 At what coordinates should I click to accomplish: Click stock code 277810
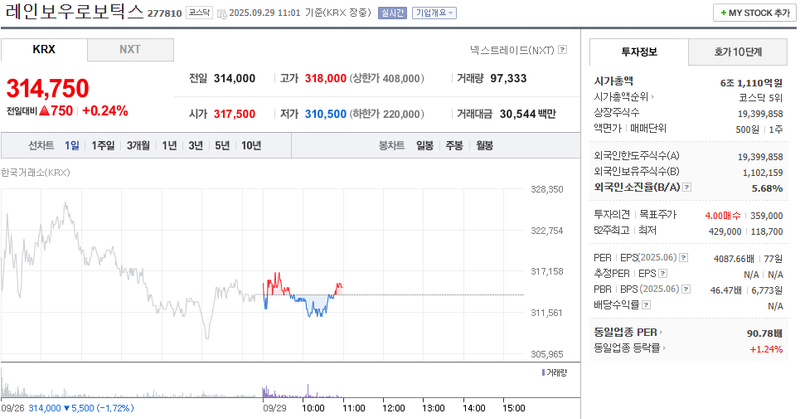point(164,13)
